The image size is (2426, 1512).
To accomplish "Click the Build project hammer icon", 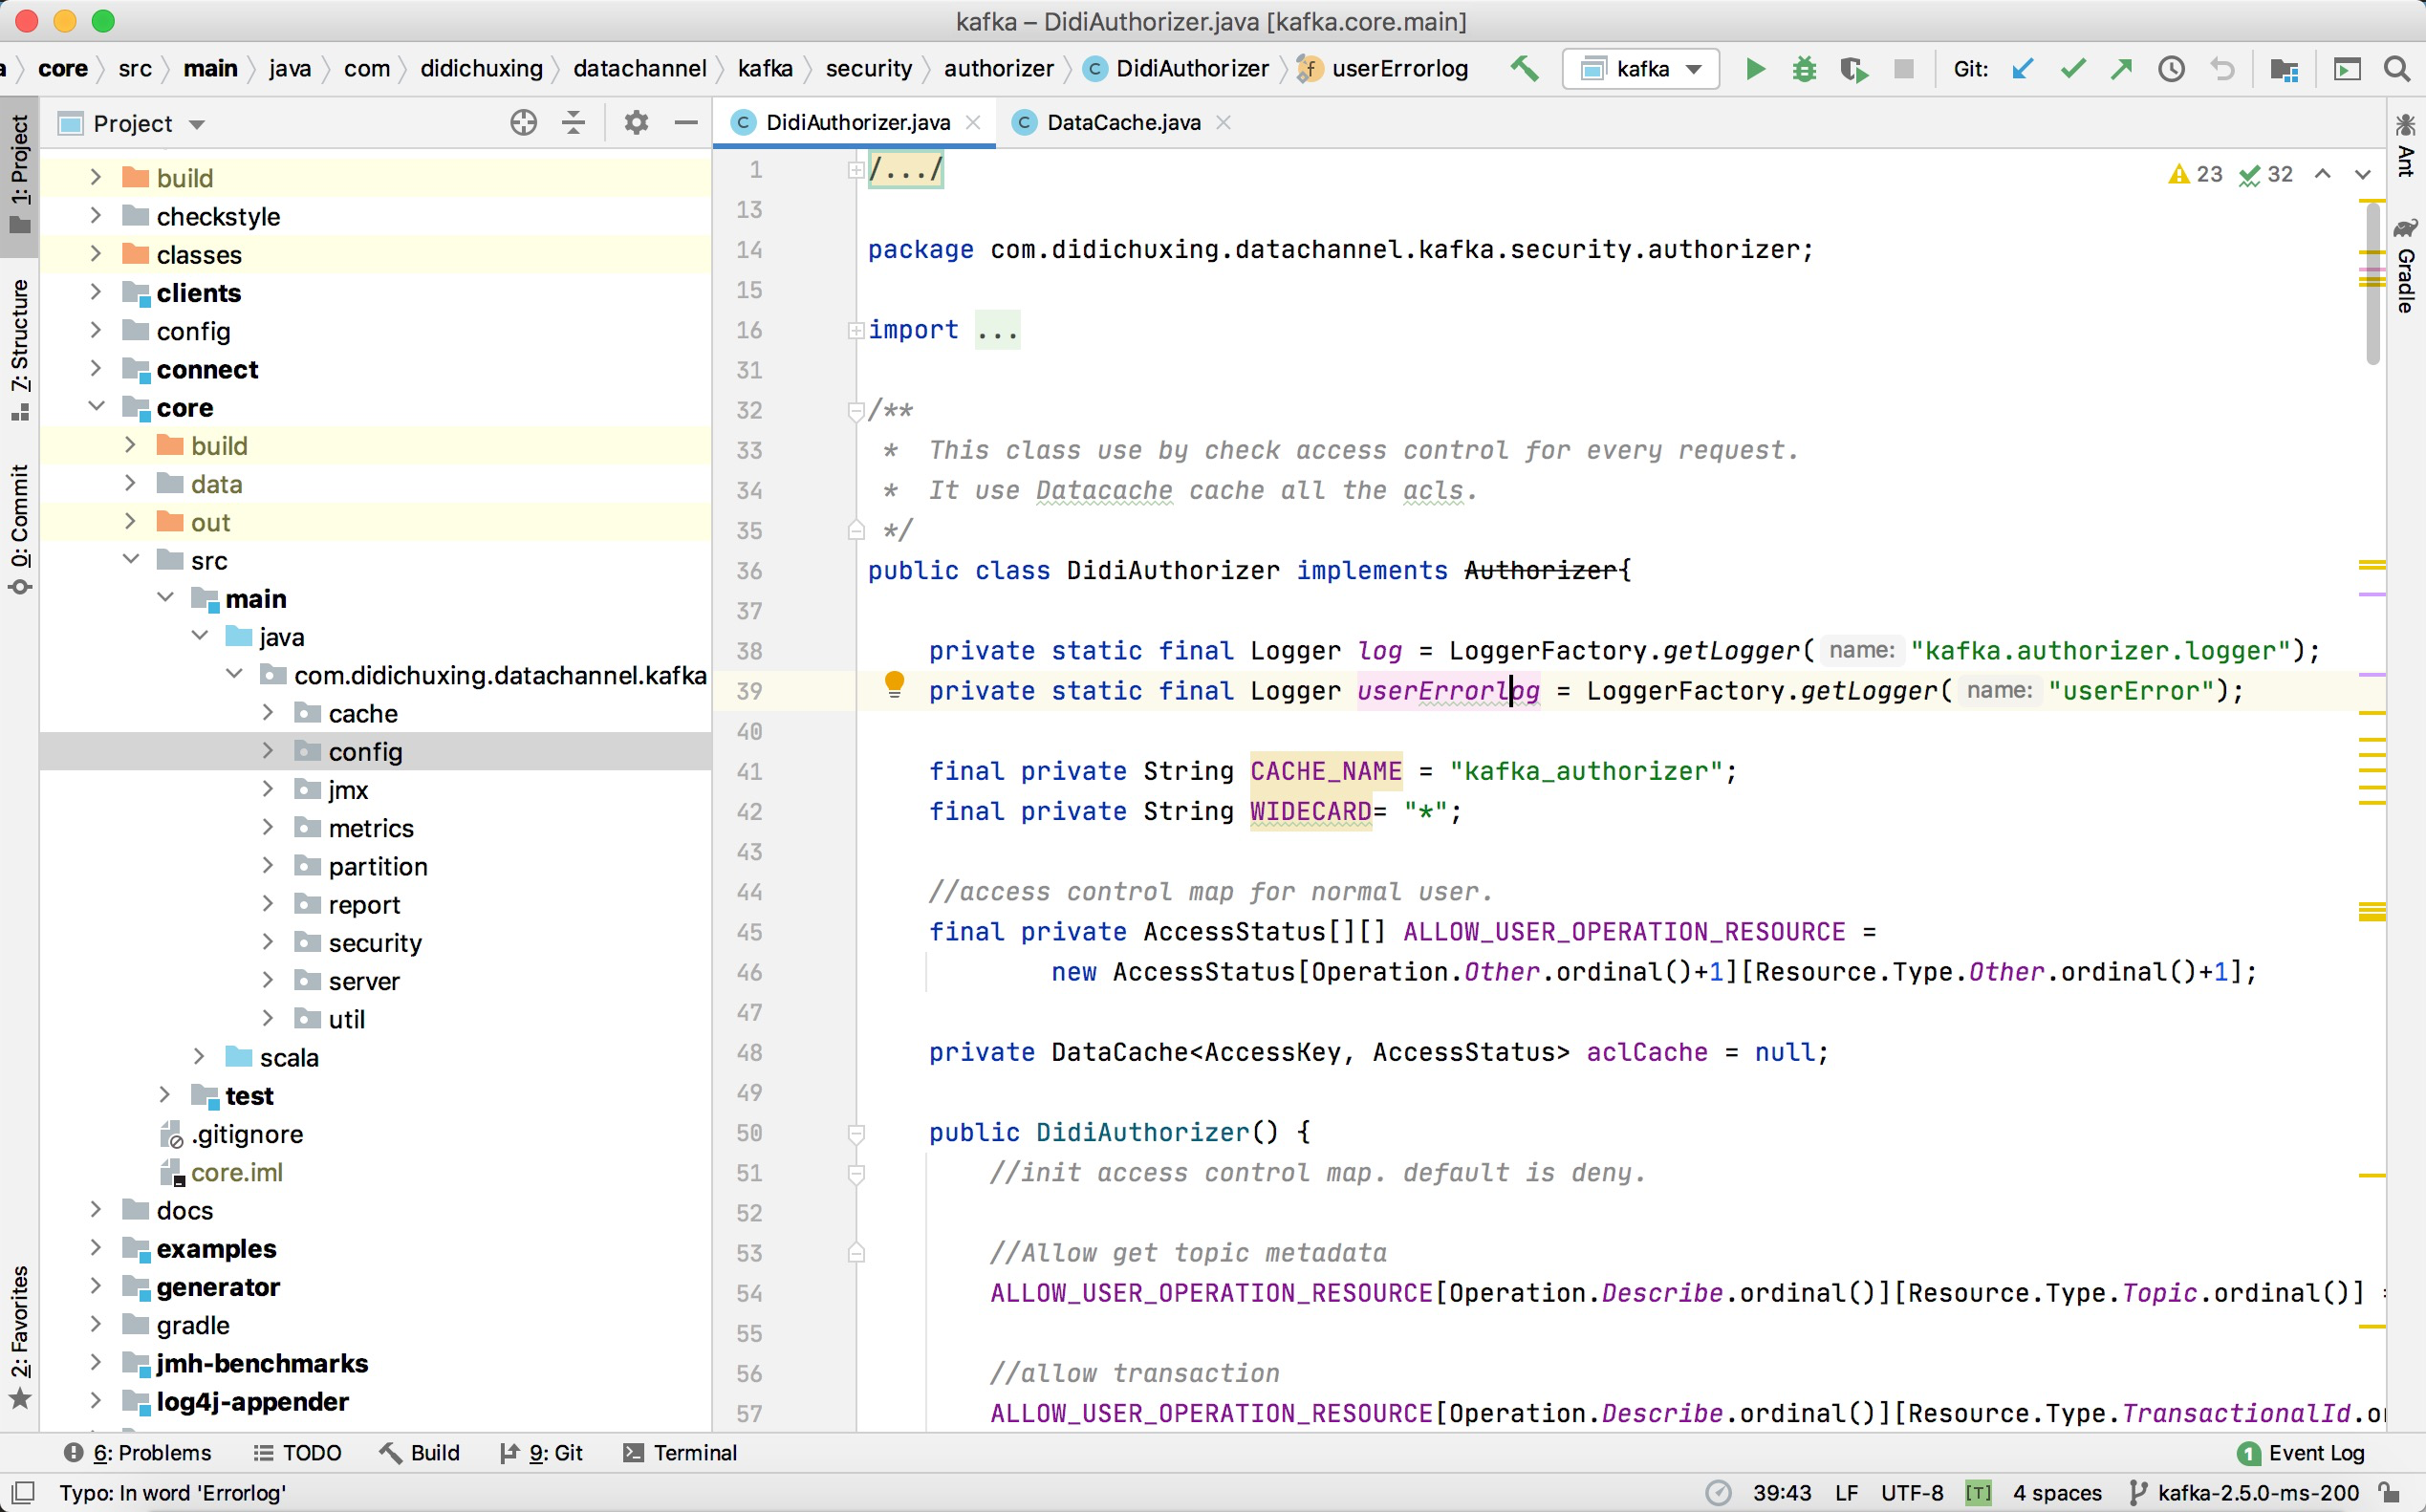I will pos(1525,69).
